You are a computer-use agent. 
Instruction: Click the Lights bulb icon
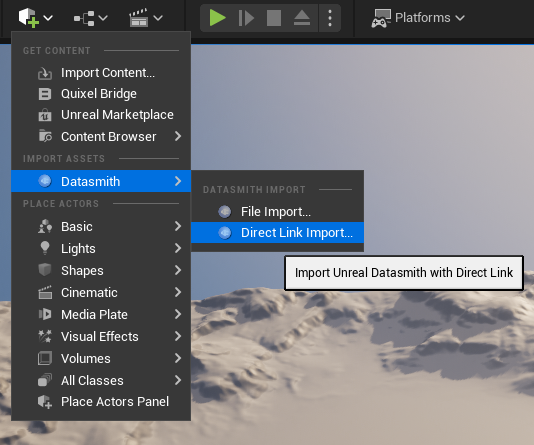pyautogui.click(x=45, y=248)
